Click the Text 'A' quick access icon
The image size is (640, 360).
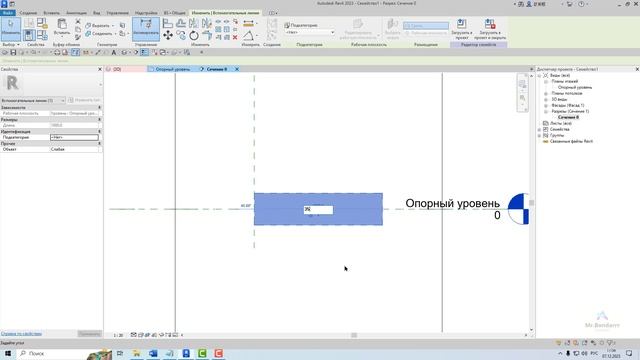(113, 52)
